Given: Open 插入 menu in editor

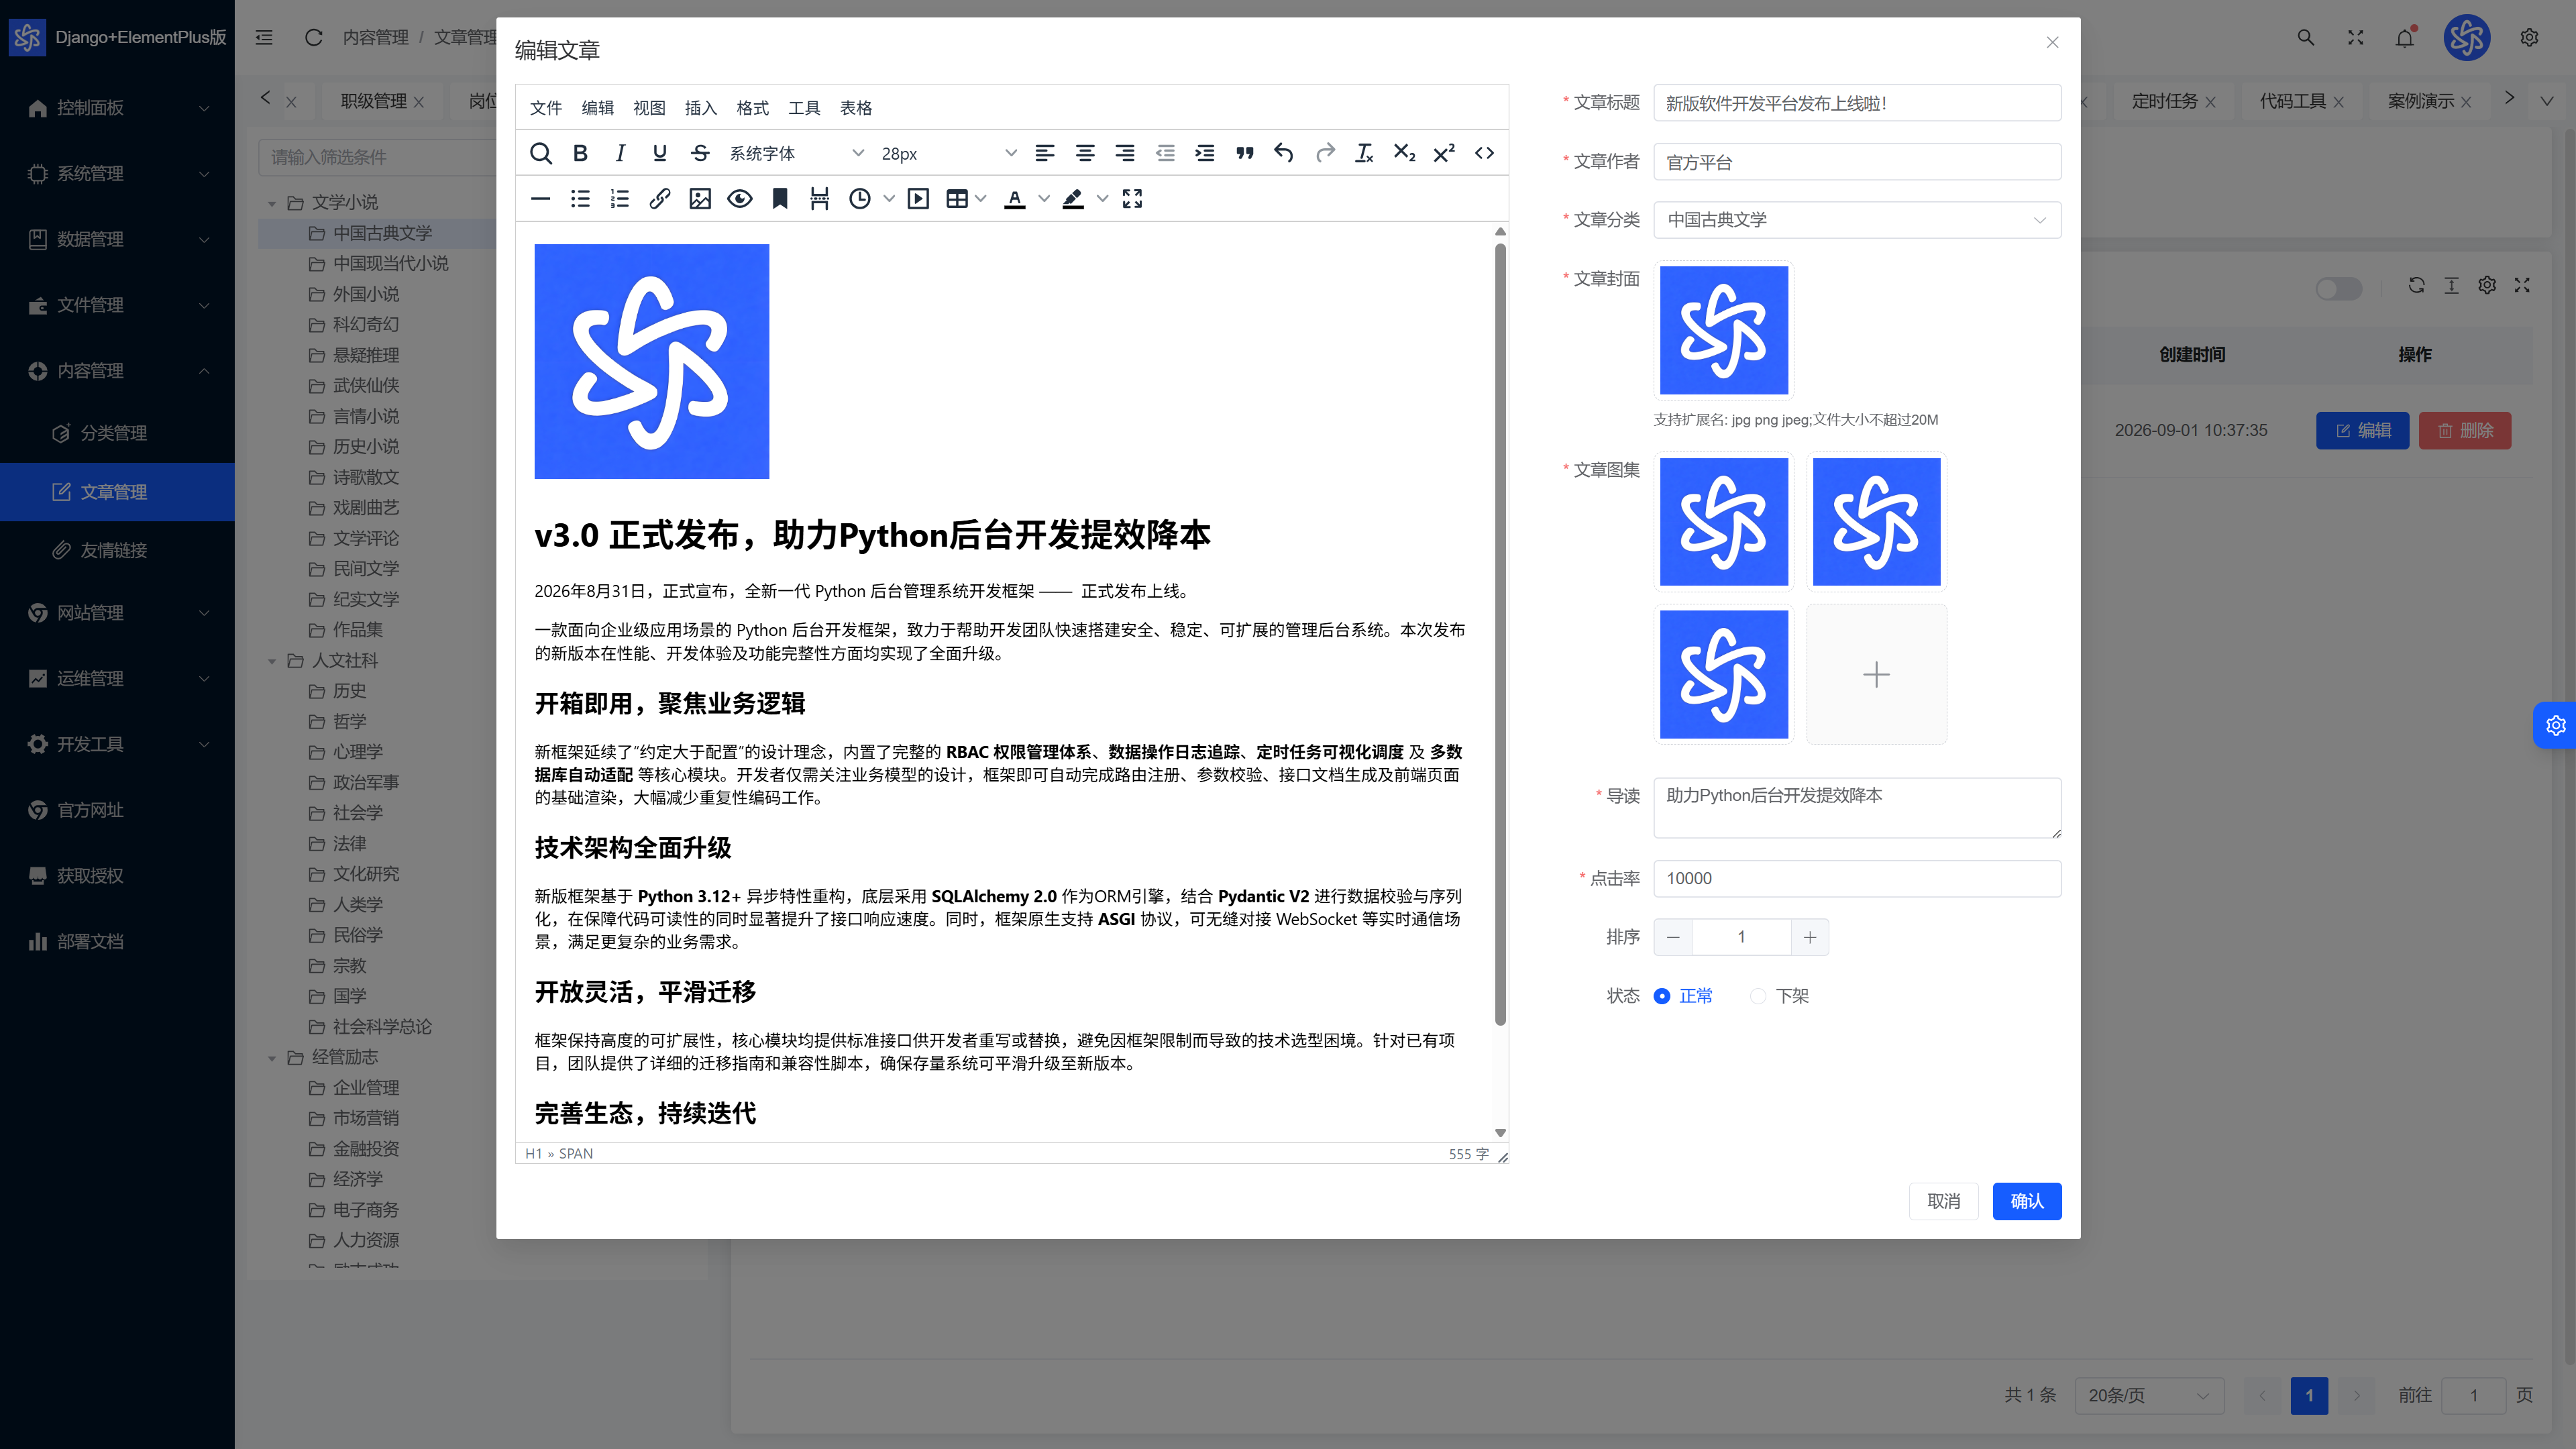Looking at the screenshot, I should click(x=701, y=108).
